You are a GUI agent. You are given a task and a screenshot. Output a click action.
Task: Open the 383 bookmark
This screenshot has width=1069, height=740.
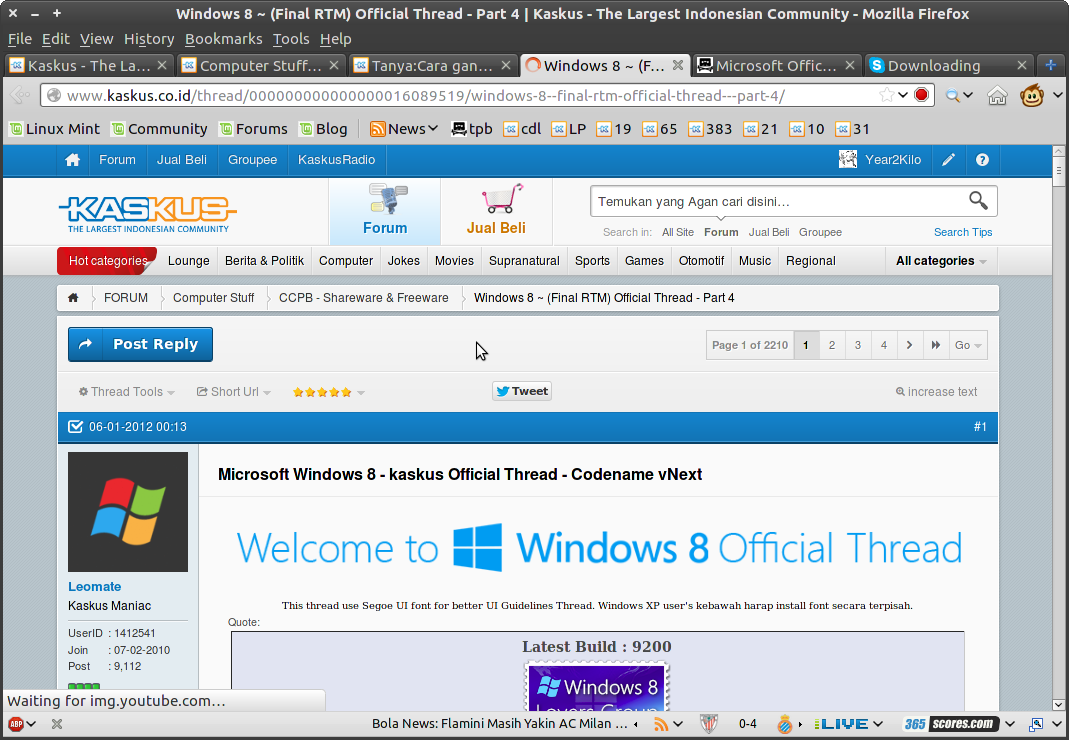click(x=710, y=129)
